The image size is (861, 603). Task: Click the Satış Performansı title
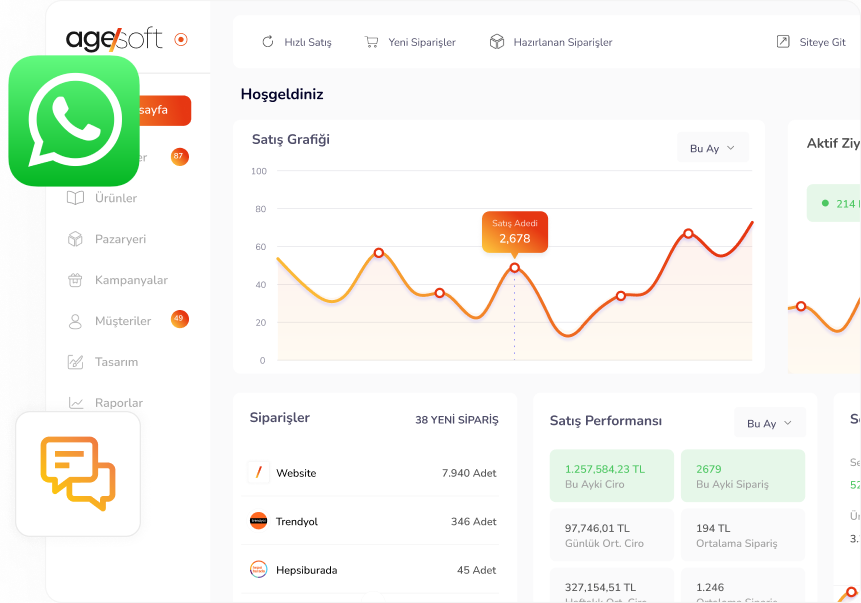(606, 421)
